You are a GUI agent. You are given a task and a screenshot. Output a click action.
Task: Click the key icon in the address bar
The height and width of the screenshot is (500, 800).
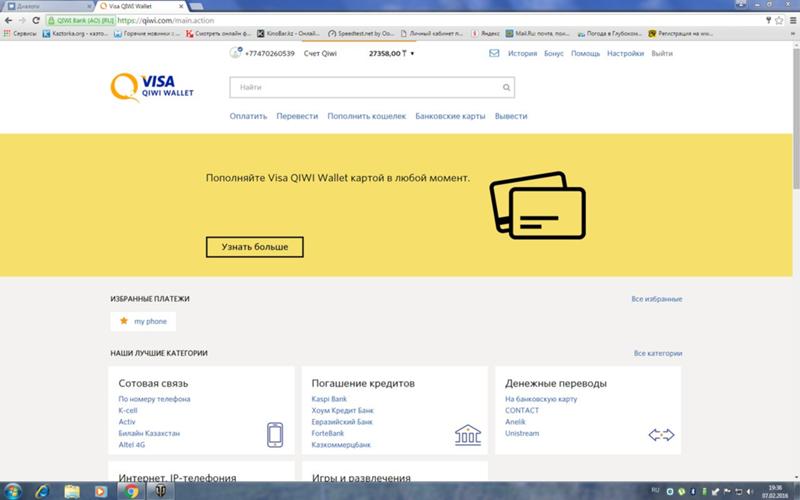(x=768, y=20)
